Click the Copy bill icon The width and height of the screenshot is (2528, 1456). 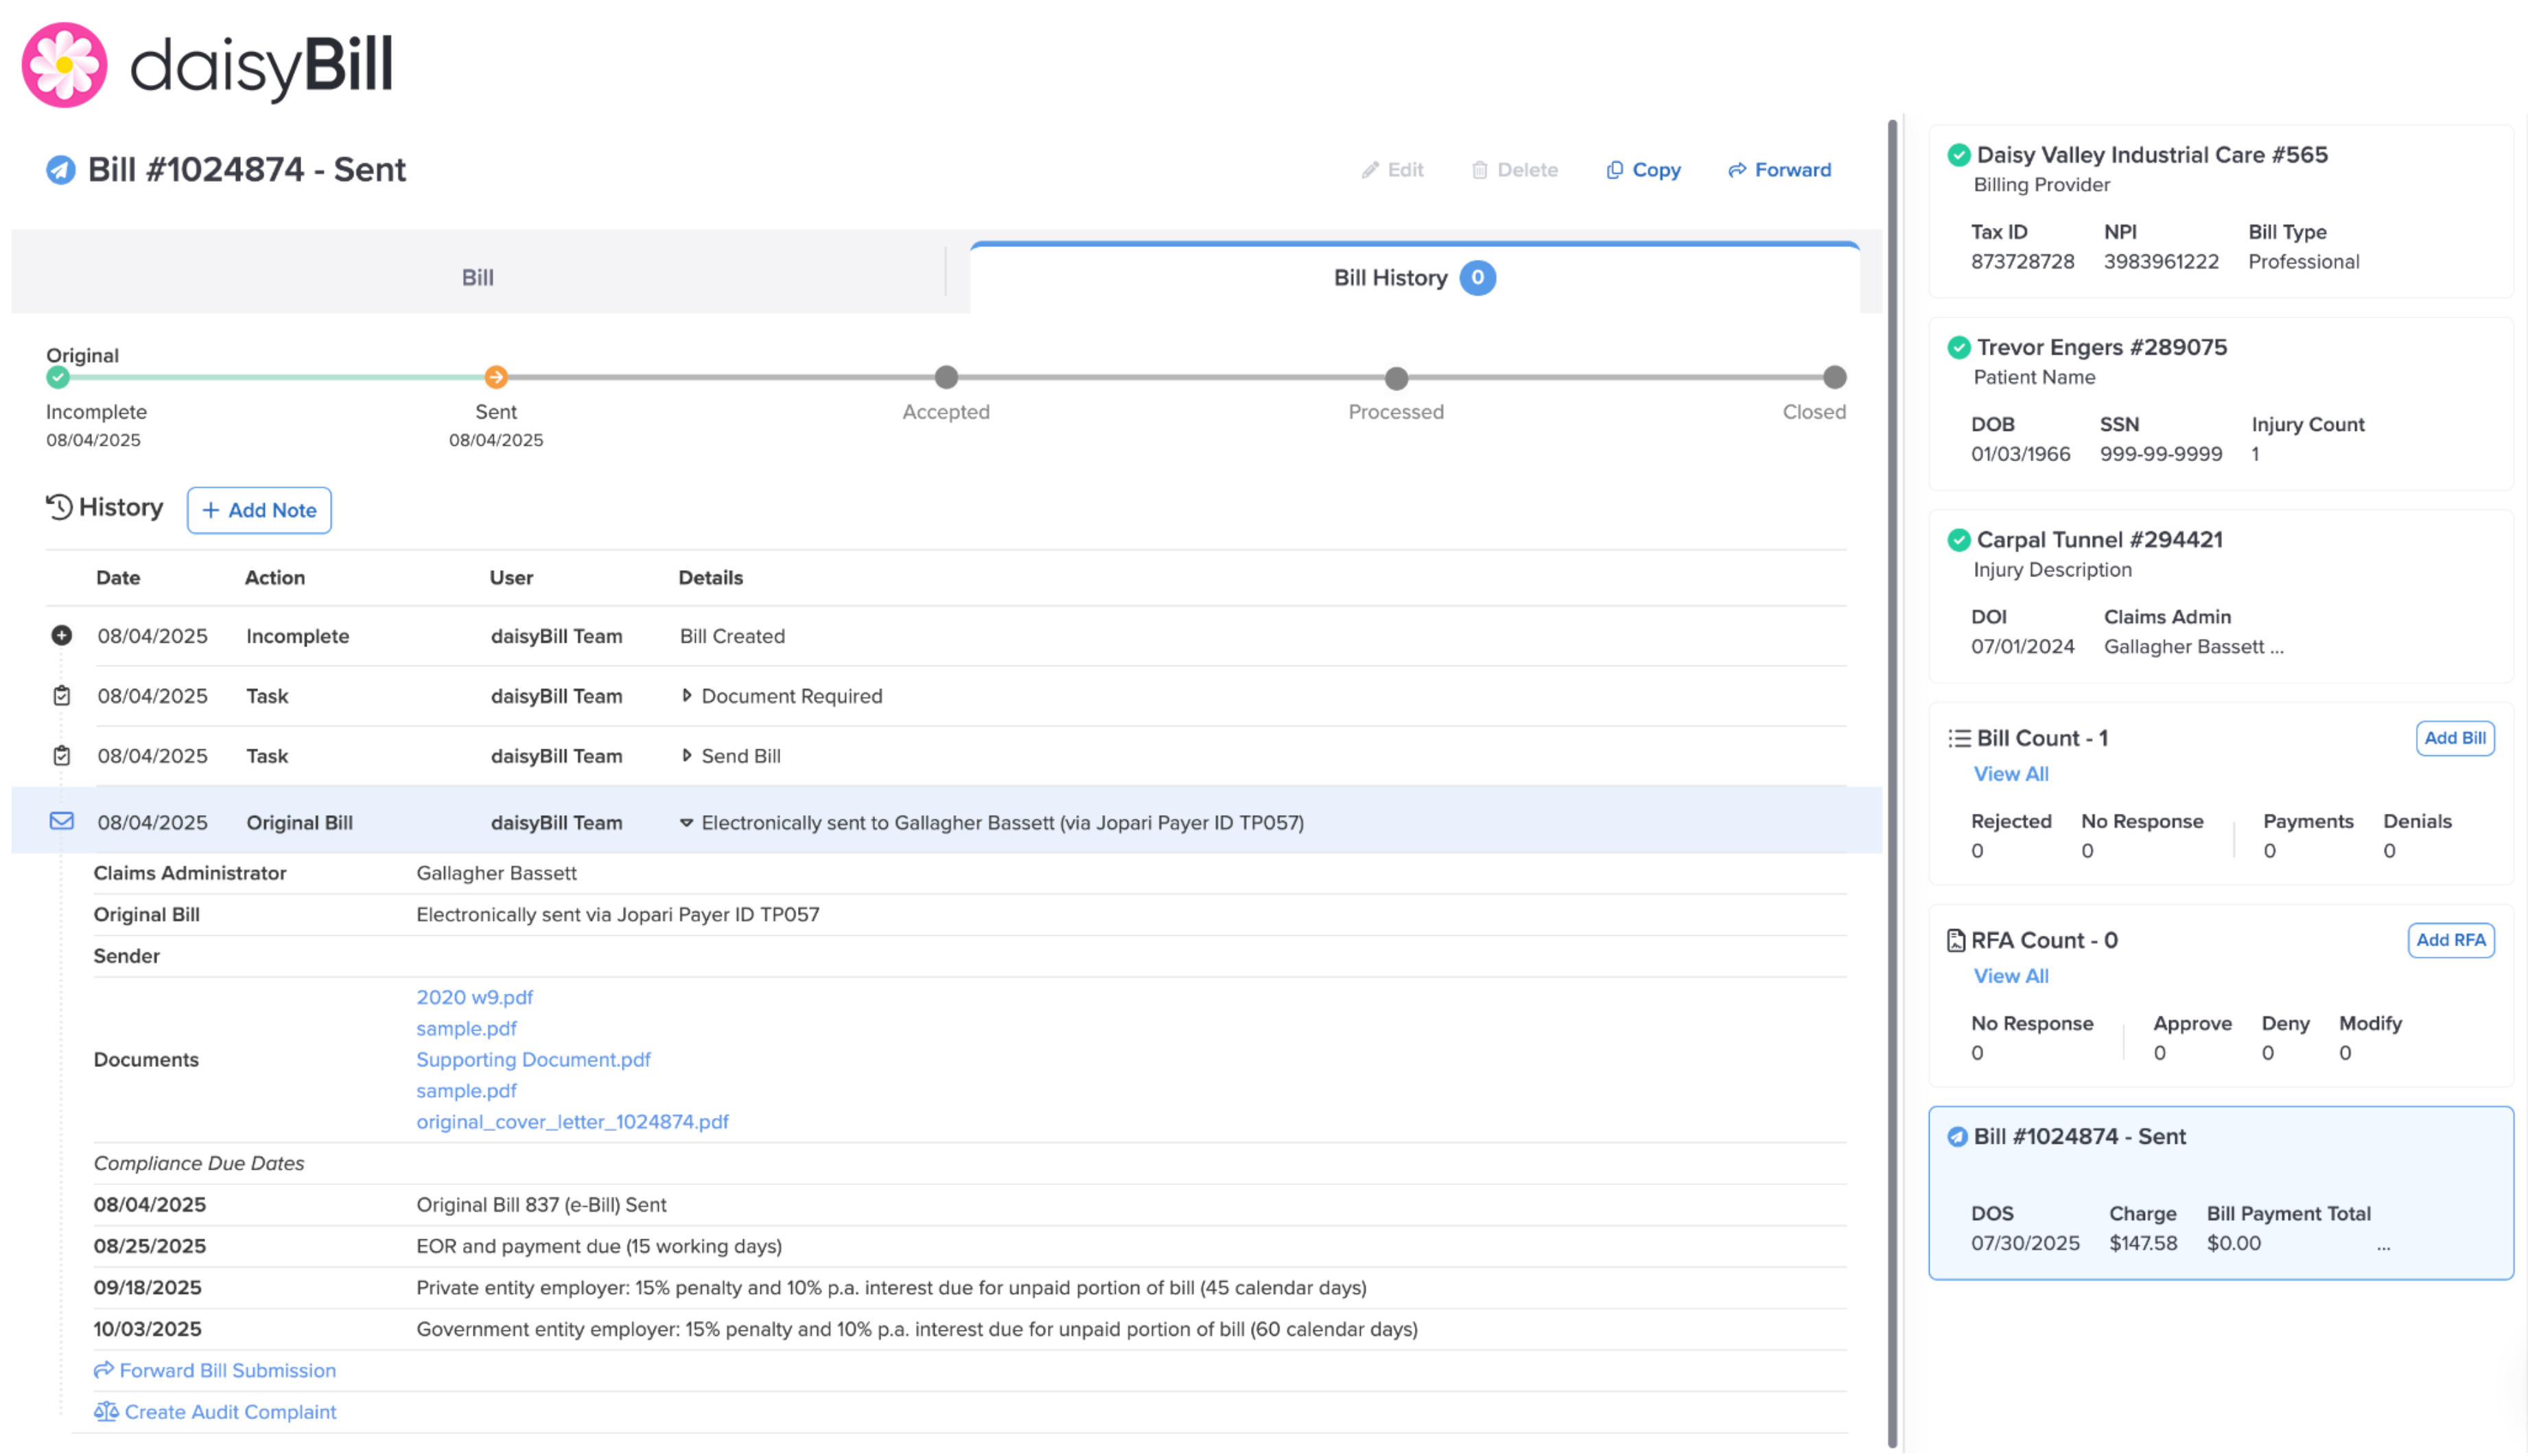pos(1614,170)
